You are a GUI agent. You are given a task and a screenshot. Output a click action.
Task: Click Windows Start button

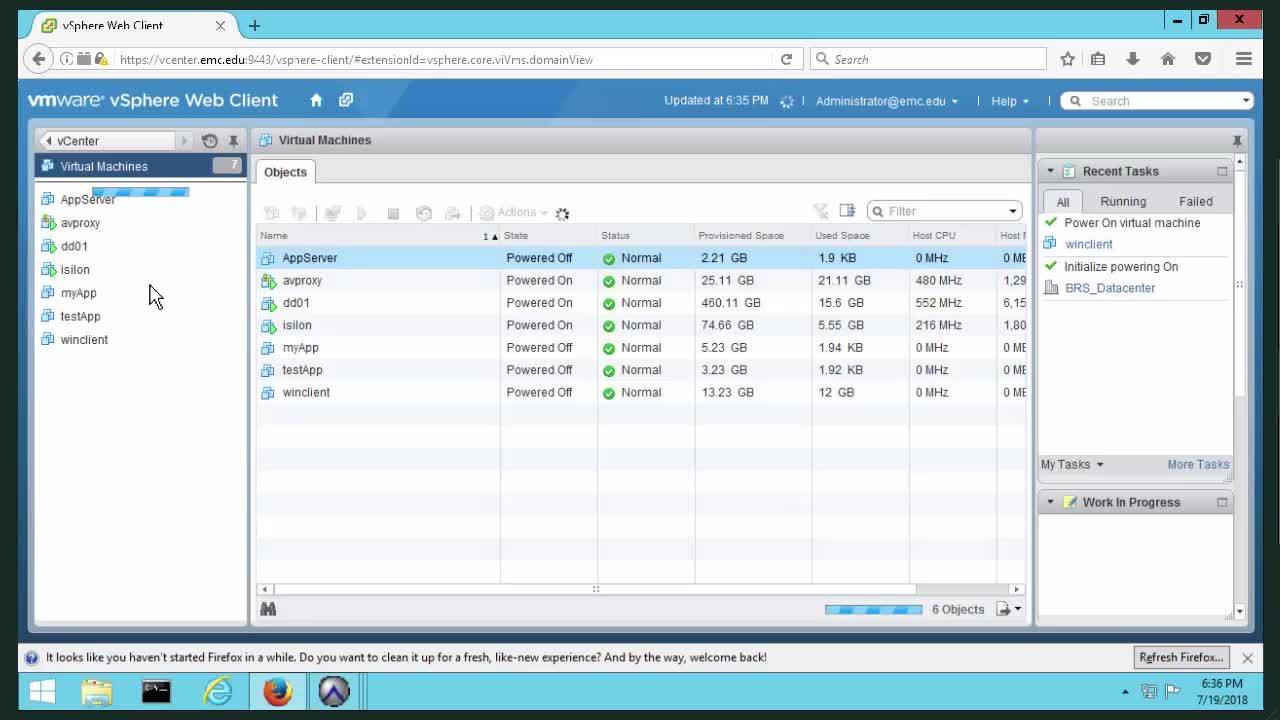42,691
